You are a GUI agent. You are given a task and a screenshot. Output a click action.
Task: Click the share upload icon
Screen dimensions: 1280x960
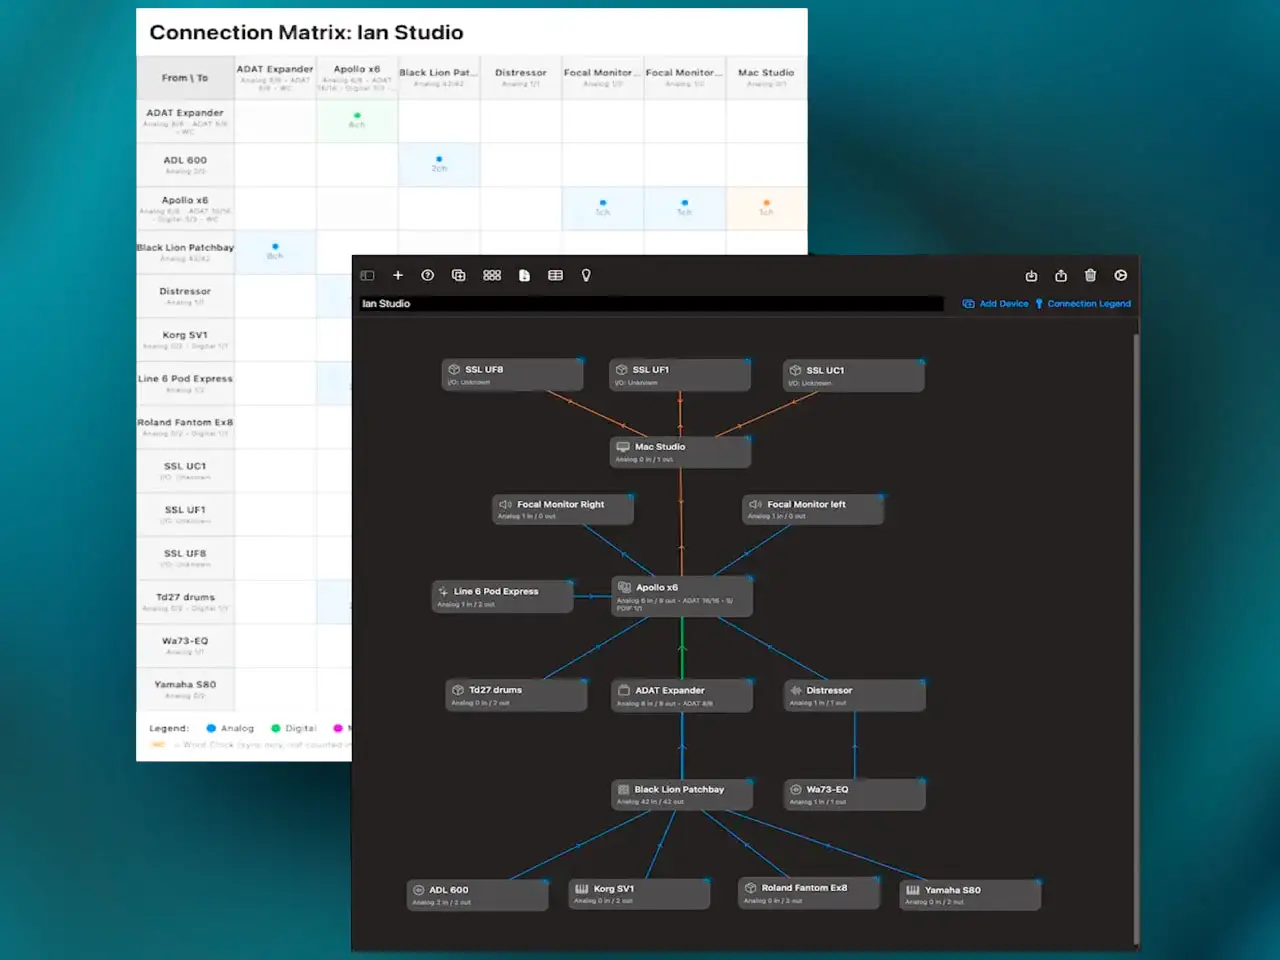click(1061, 275)
